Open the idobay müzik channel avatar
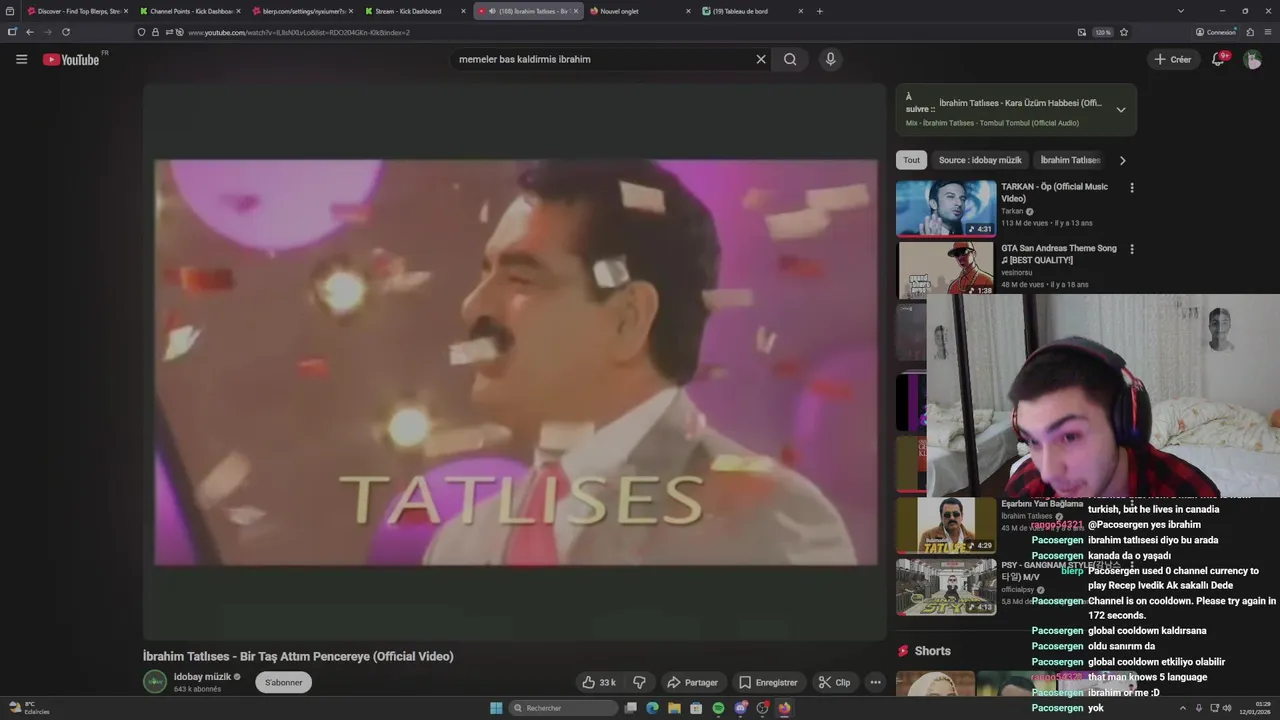Image resolution: width=1280 pixels, height=720 pixels. click(x=155, y=682)
